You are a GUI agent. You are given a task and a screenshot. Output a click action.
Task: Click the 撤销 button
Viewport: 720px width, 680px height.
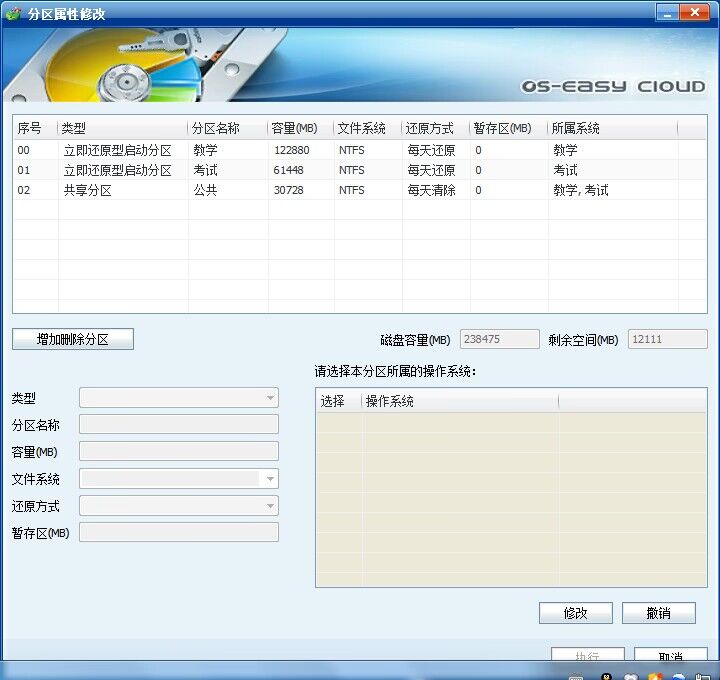[x=658, y=613]
